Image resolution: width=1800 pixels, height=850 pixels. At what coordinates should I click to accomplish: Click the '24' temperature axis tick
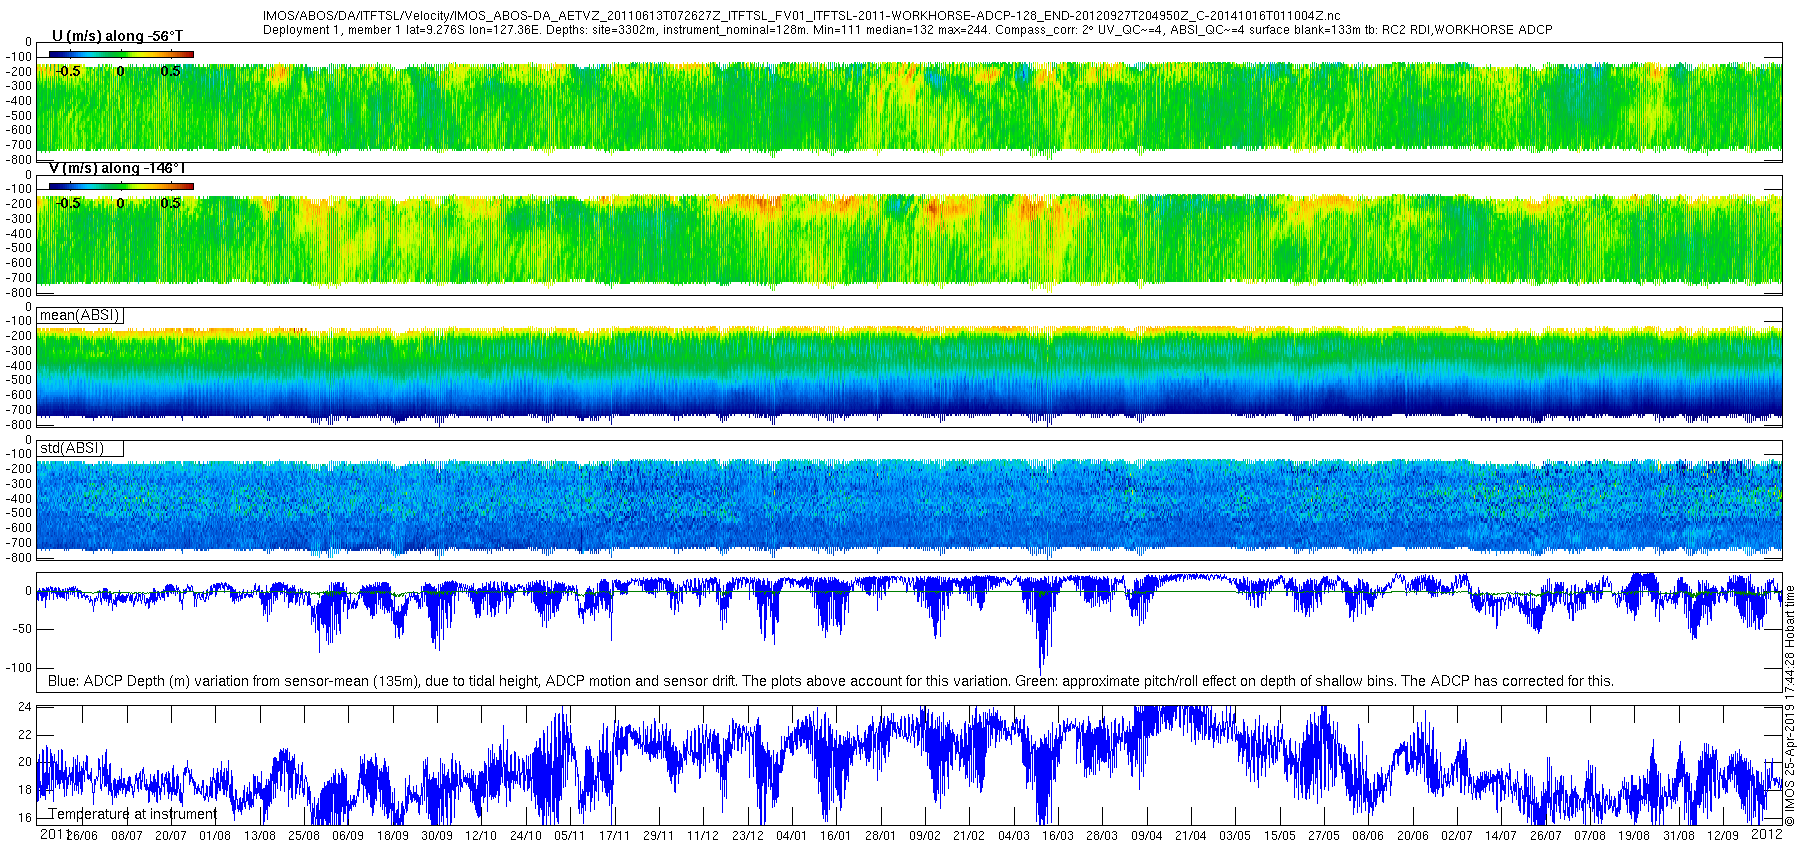click(26, 707)
